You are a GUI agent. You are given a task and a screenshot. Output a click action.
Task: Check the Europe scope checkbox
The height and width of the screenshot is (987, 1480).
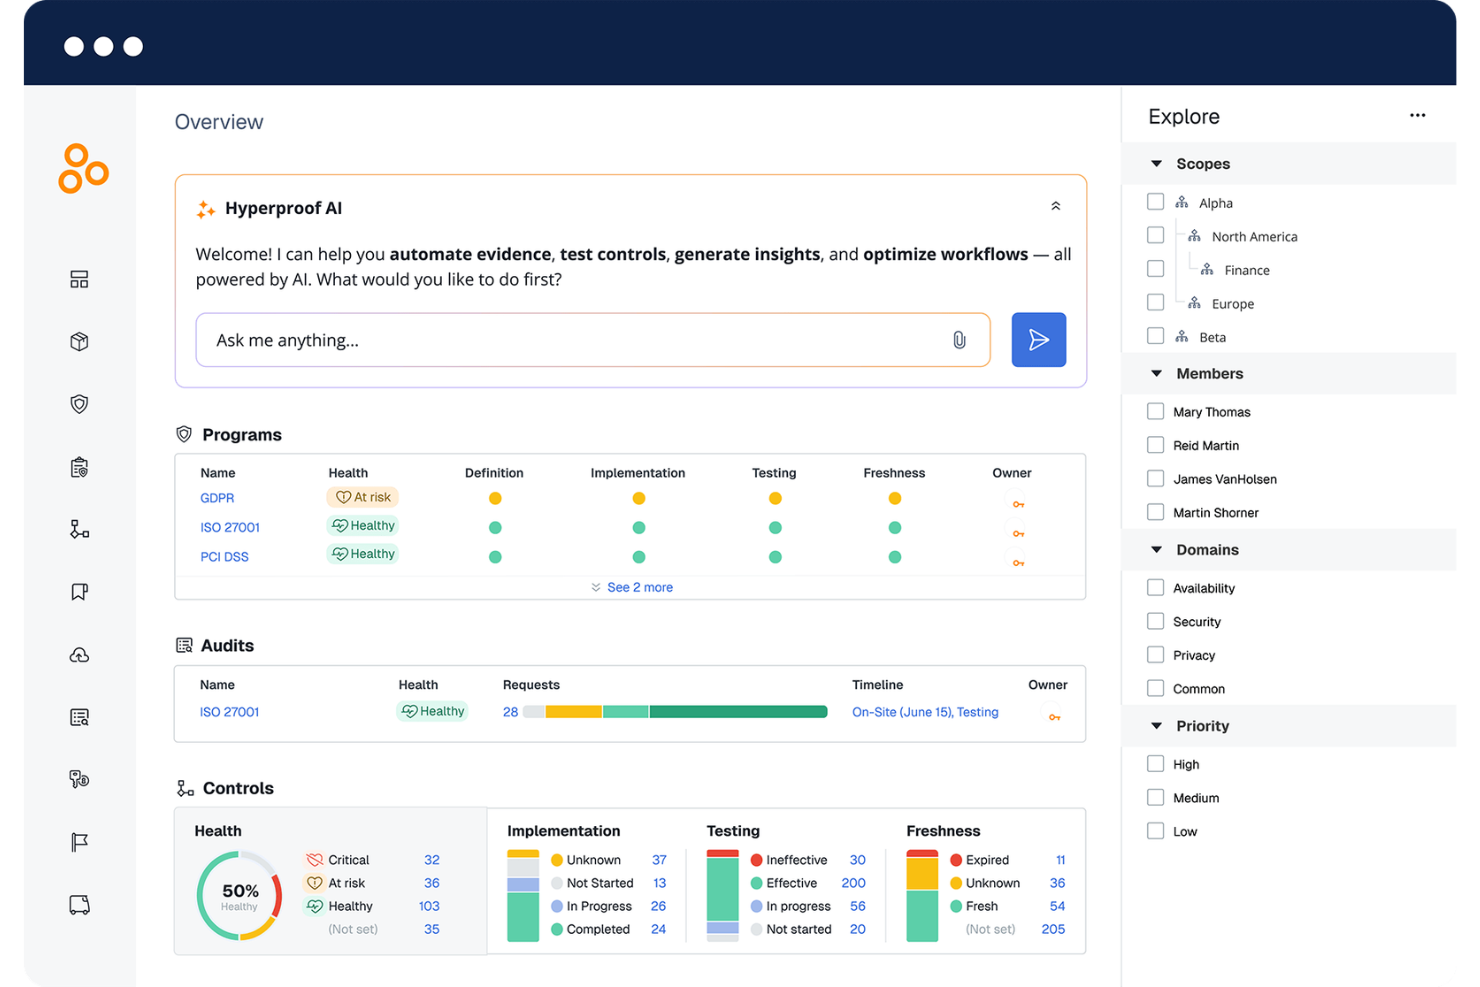(1155, 302)
